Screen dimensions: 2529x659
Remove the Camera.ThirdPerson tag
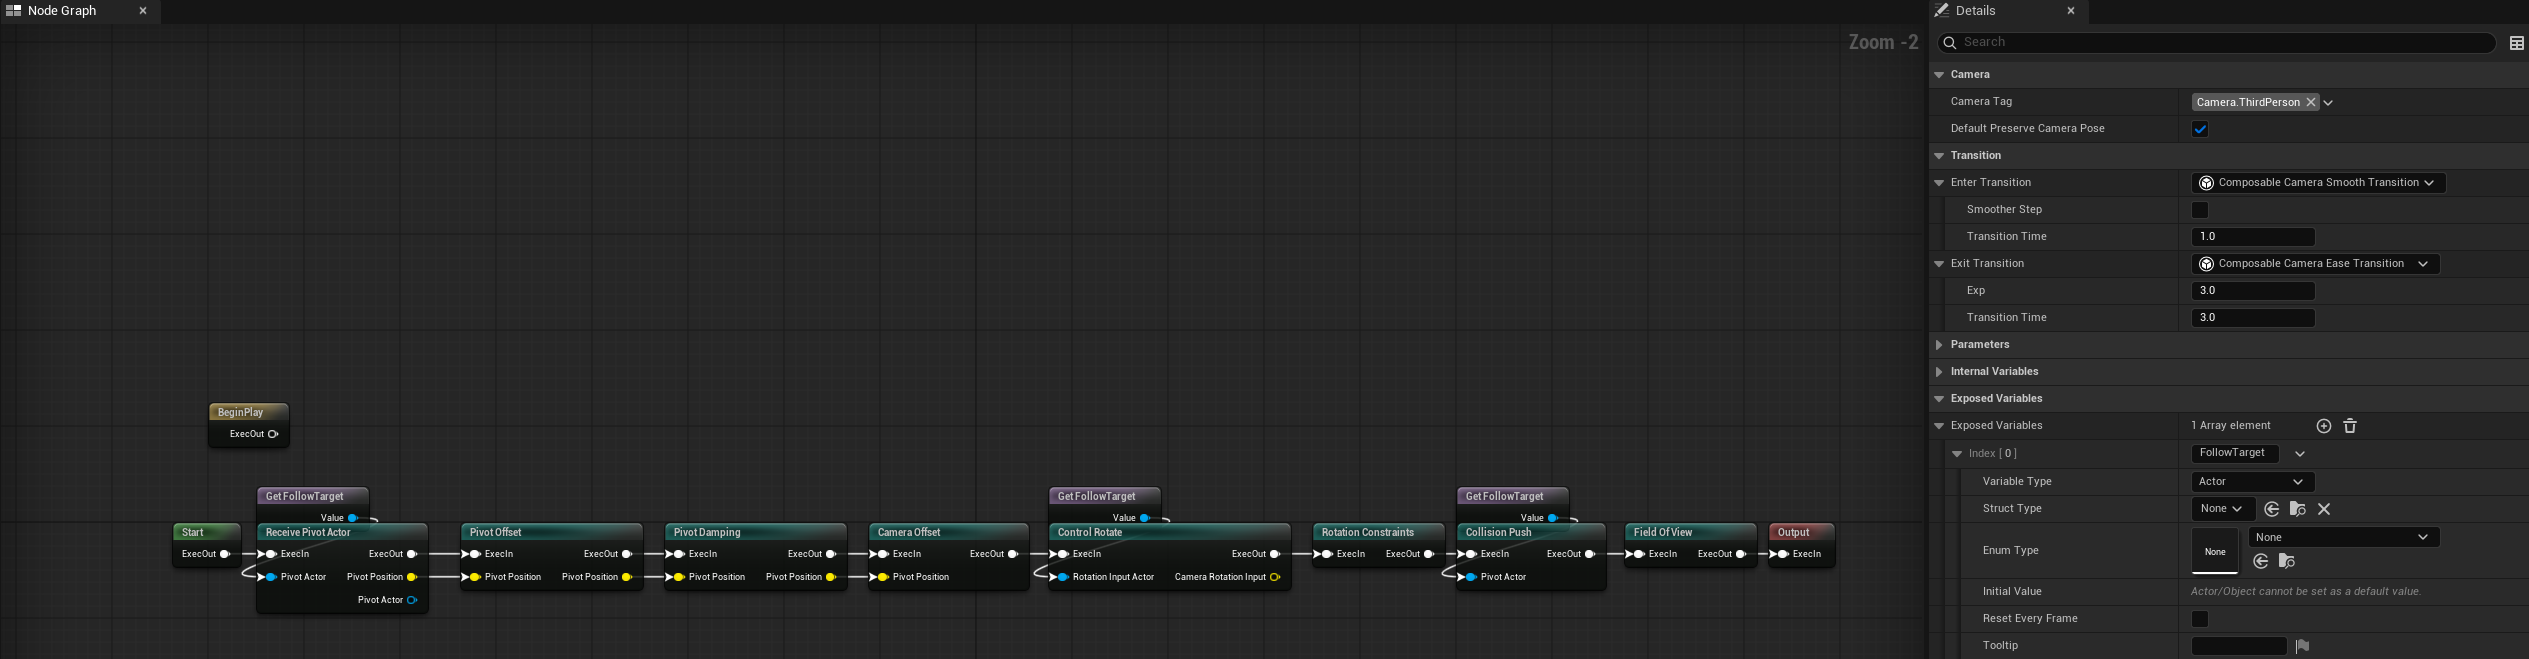point(2310,102)
